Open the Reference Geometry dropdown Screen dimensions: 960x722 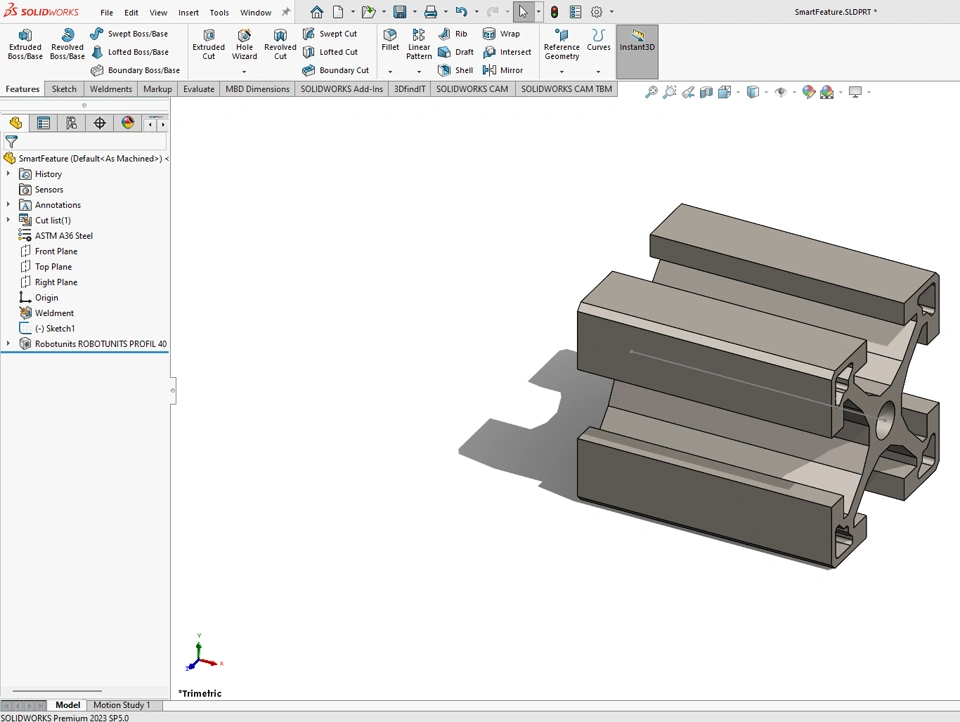pyautogui.click(x=561, y=71)
